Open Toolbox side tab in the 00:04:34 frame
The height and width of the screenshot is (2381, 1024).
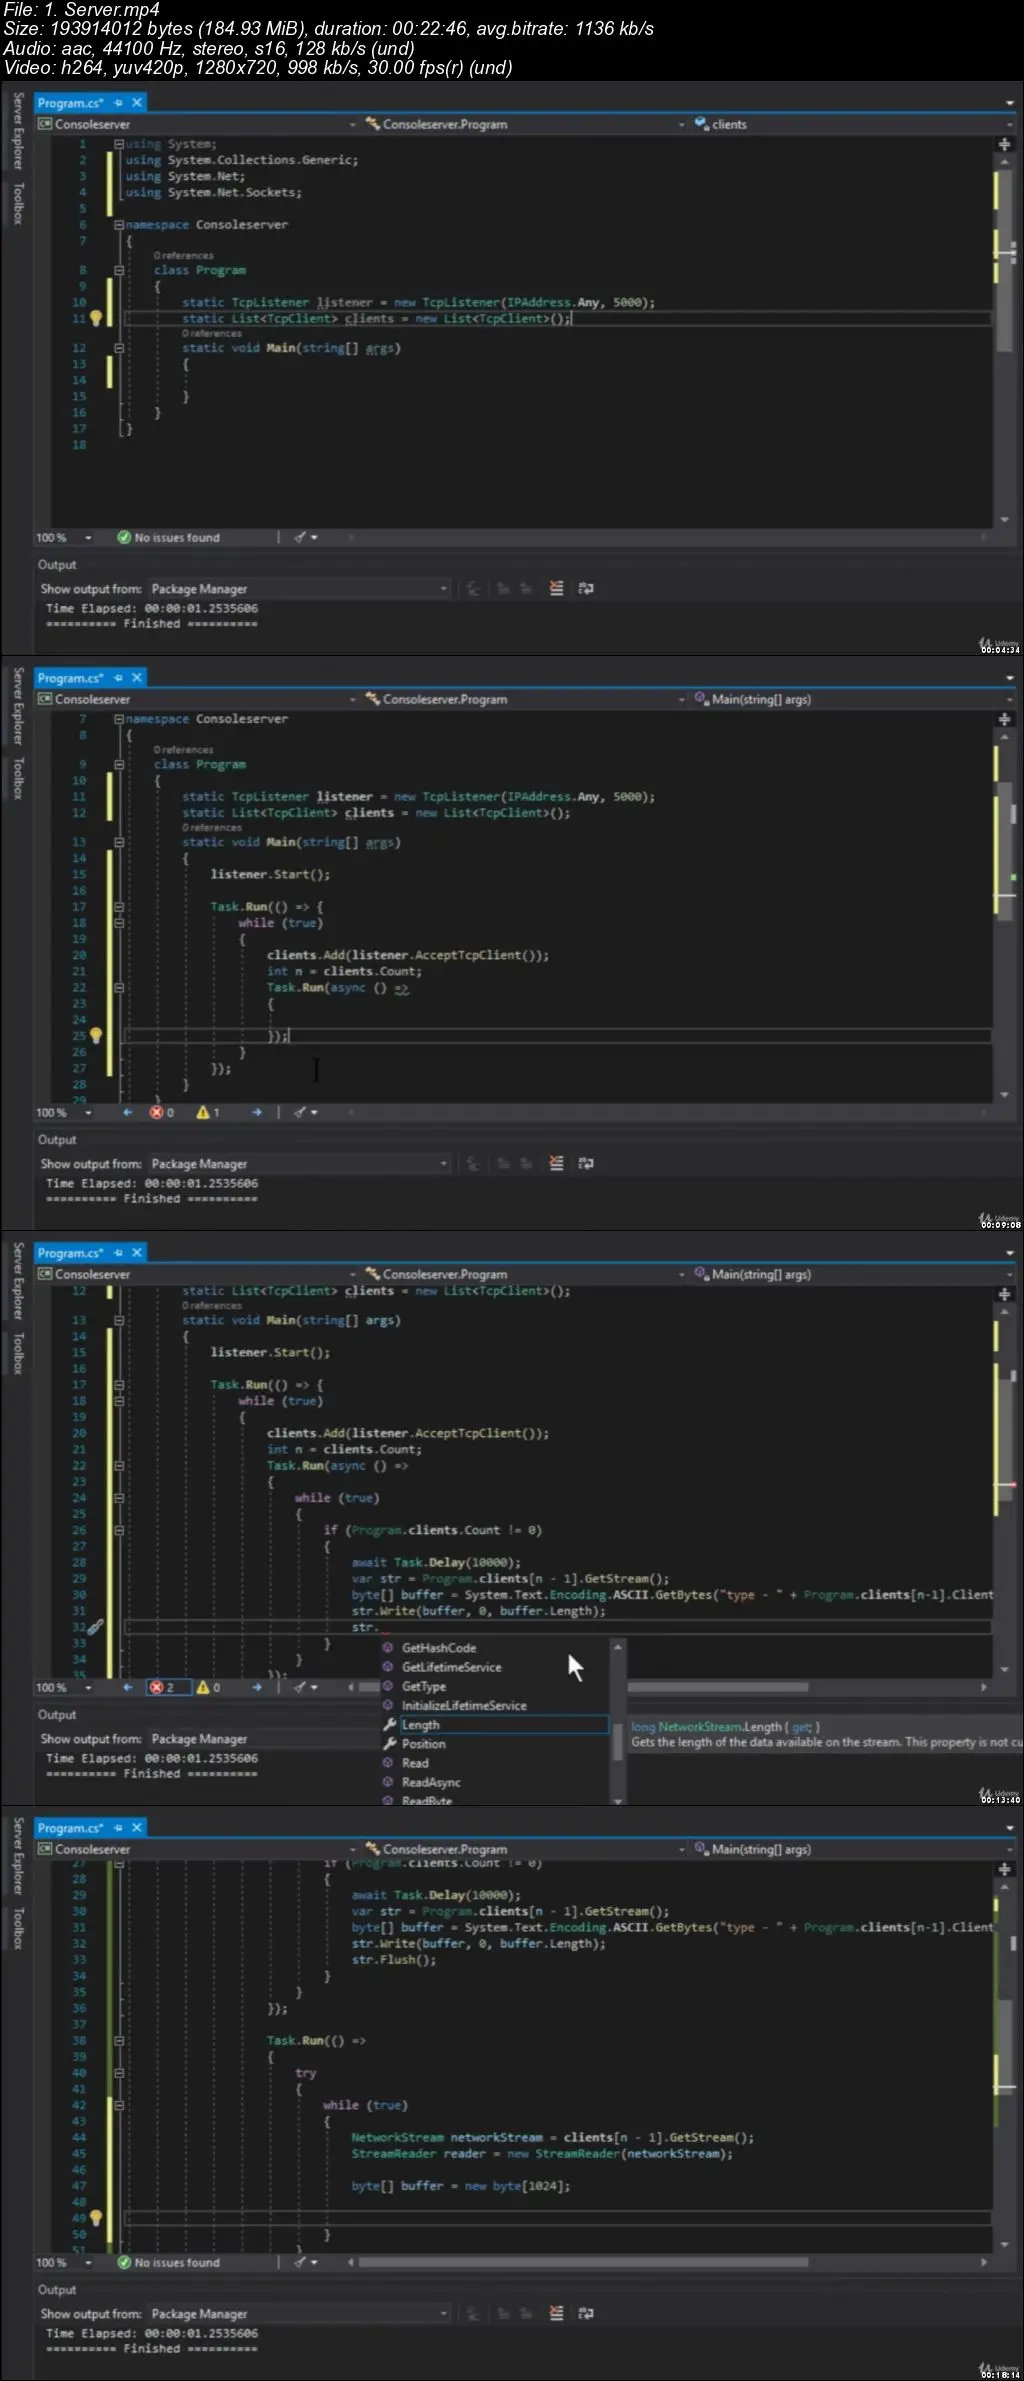(x=17, y=203)
